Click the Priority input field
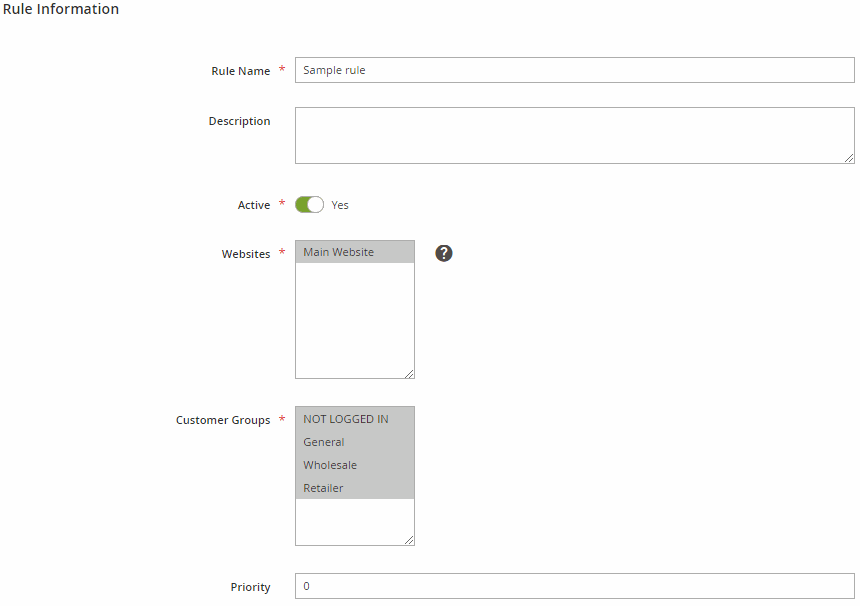Image resolution: width=860 pixels, height=606 pixels. pyautogui.click(x=574, y=586)
